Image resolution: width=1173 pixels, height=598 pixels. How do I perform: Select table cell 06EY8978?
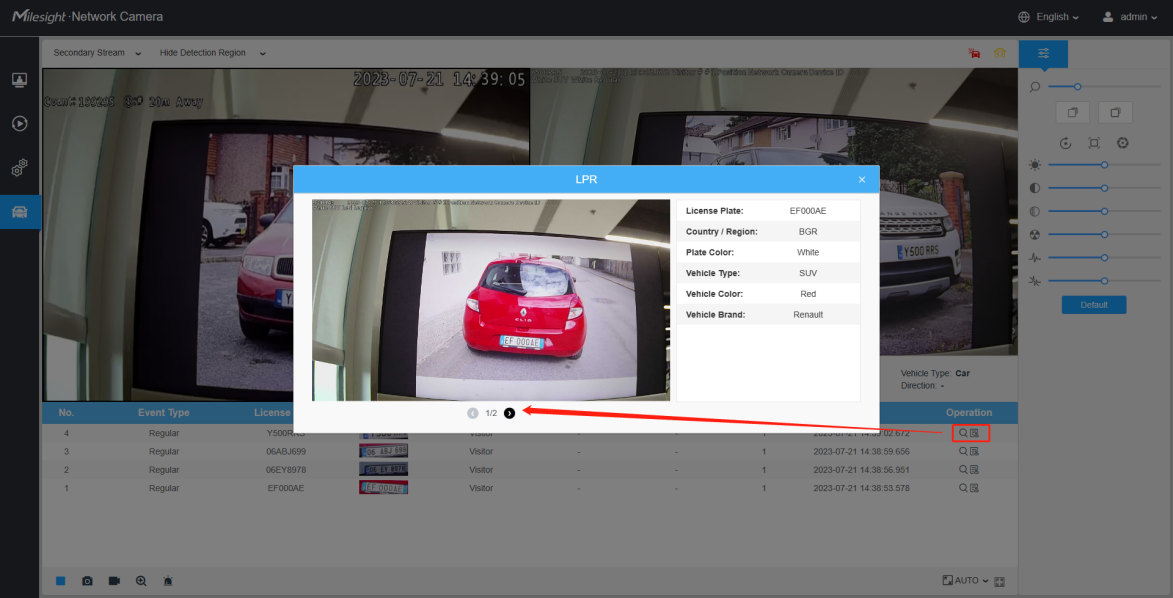coord(286,469)
